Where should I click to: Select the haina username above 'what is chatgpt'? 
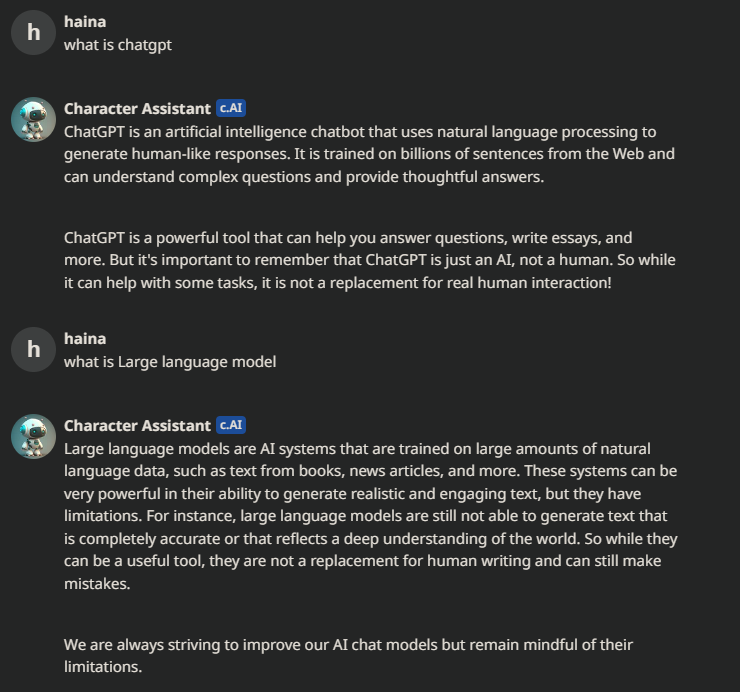click(x=85, y=21)
